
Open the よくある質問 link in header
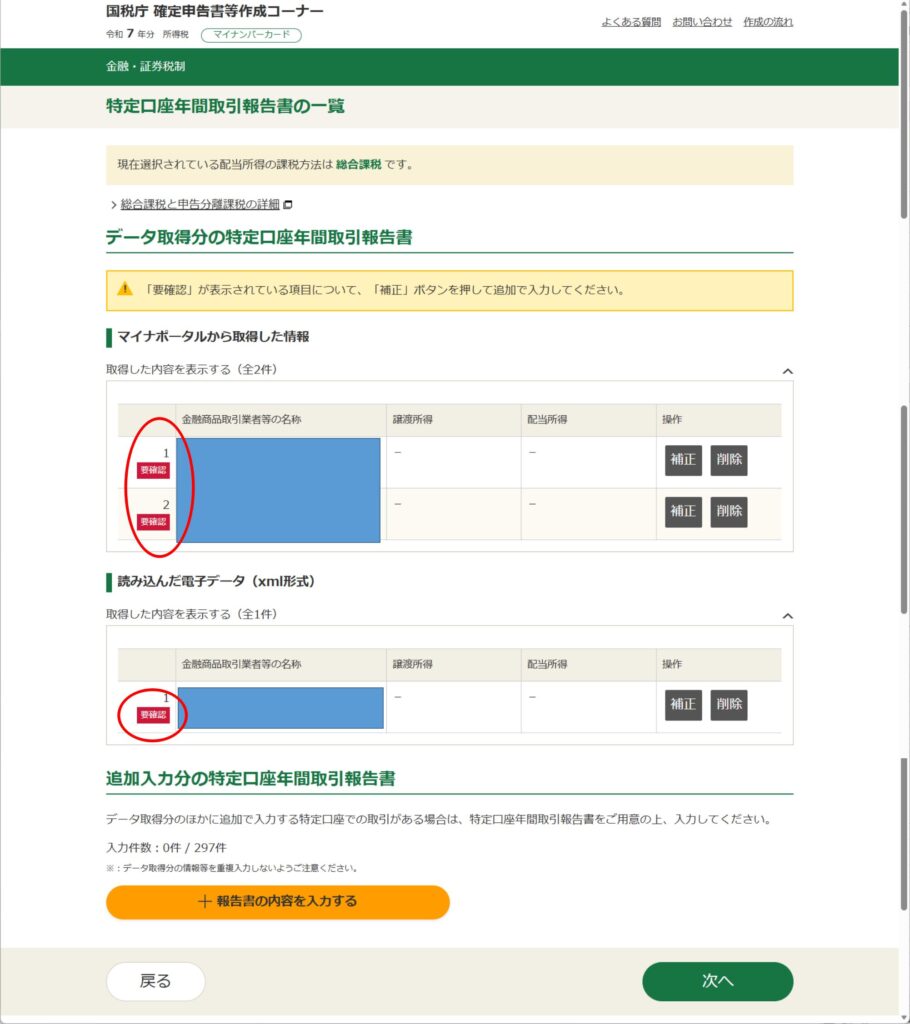coord(631,21)
